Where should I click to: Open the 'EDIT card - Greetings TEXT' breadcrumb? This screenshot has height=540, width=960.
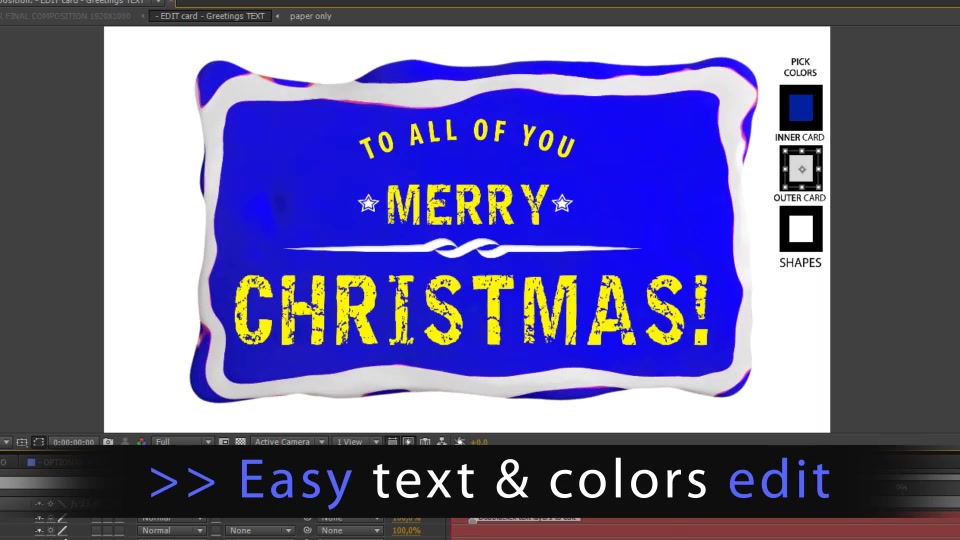tap(211, 16)
